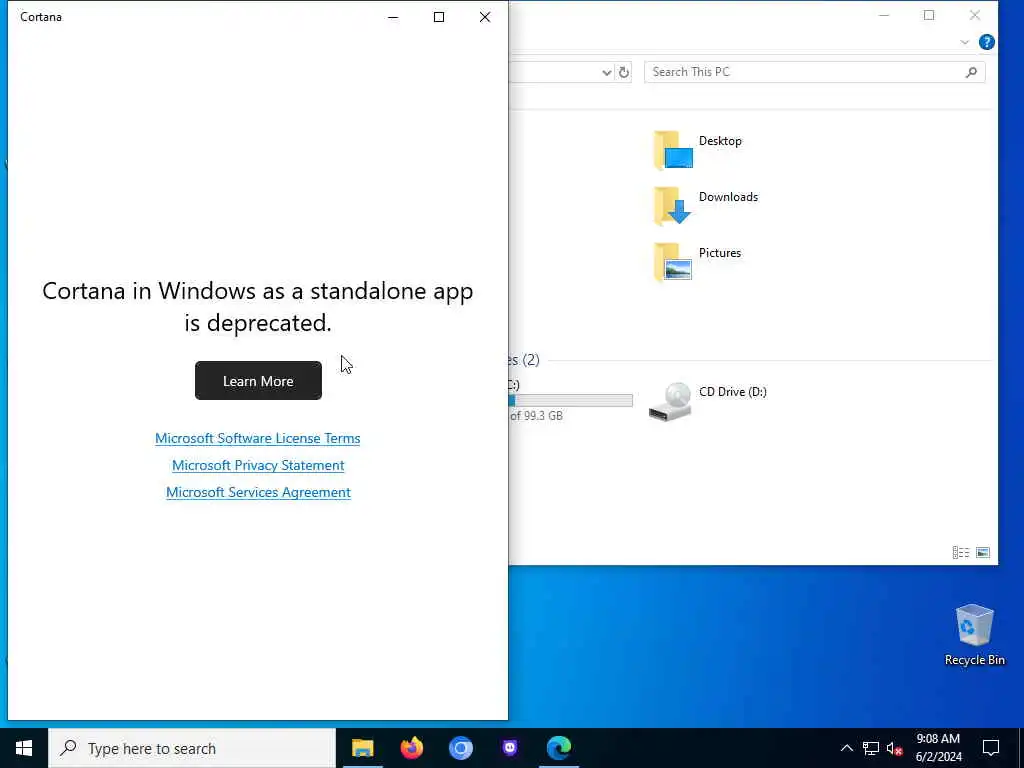
Task: Launch Microsoft Edge from the taskbar
Action: pos(559,748)
